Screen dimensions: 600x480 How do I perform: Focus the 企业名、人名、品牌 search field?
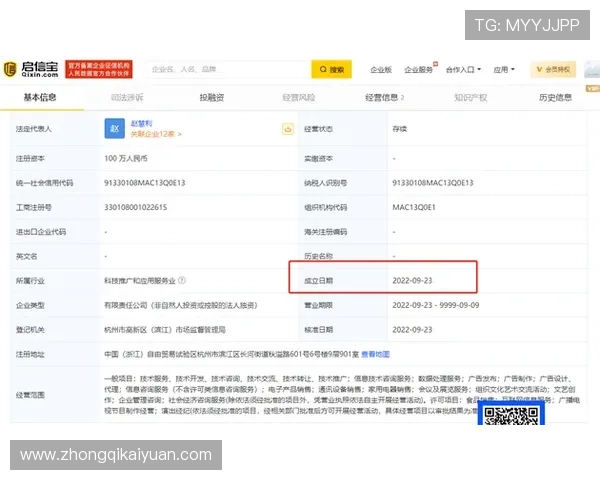pyautogui.click(x=229, y=69)
